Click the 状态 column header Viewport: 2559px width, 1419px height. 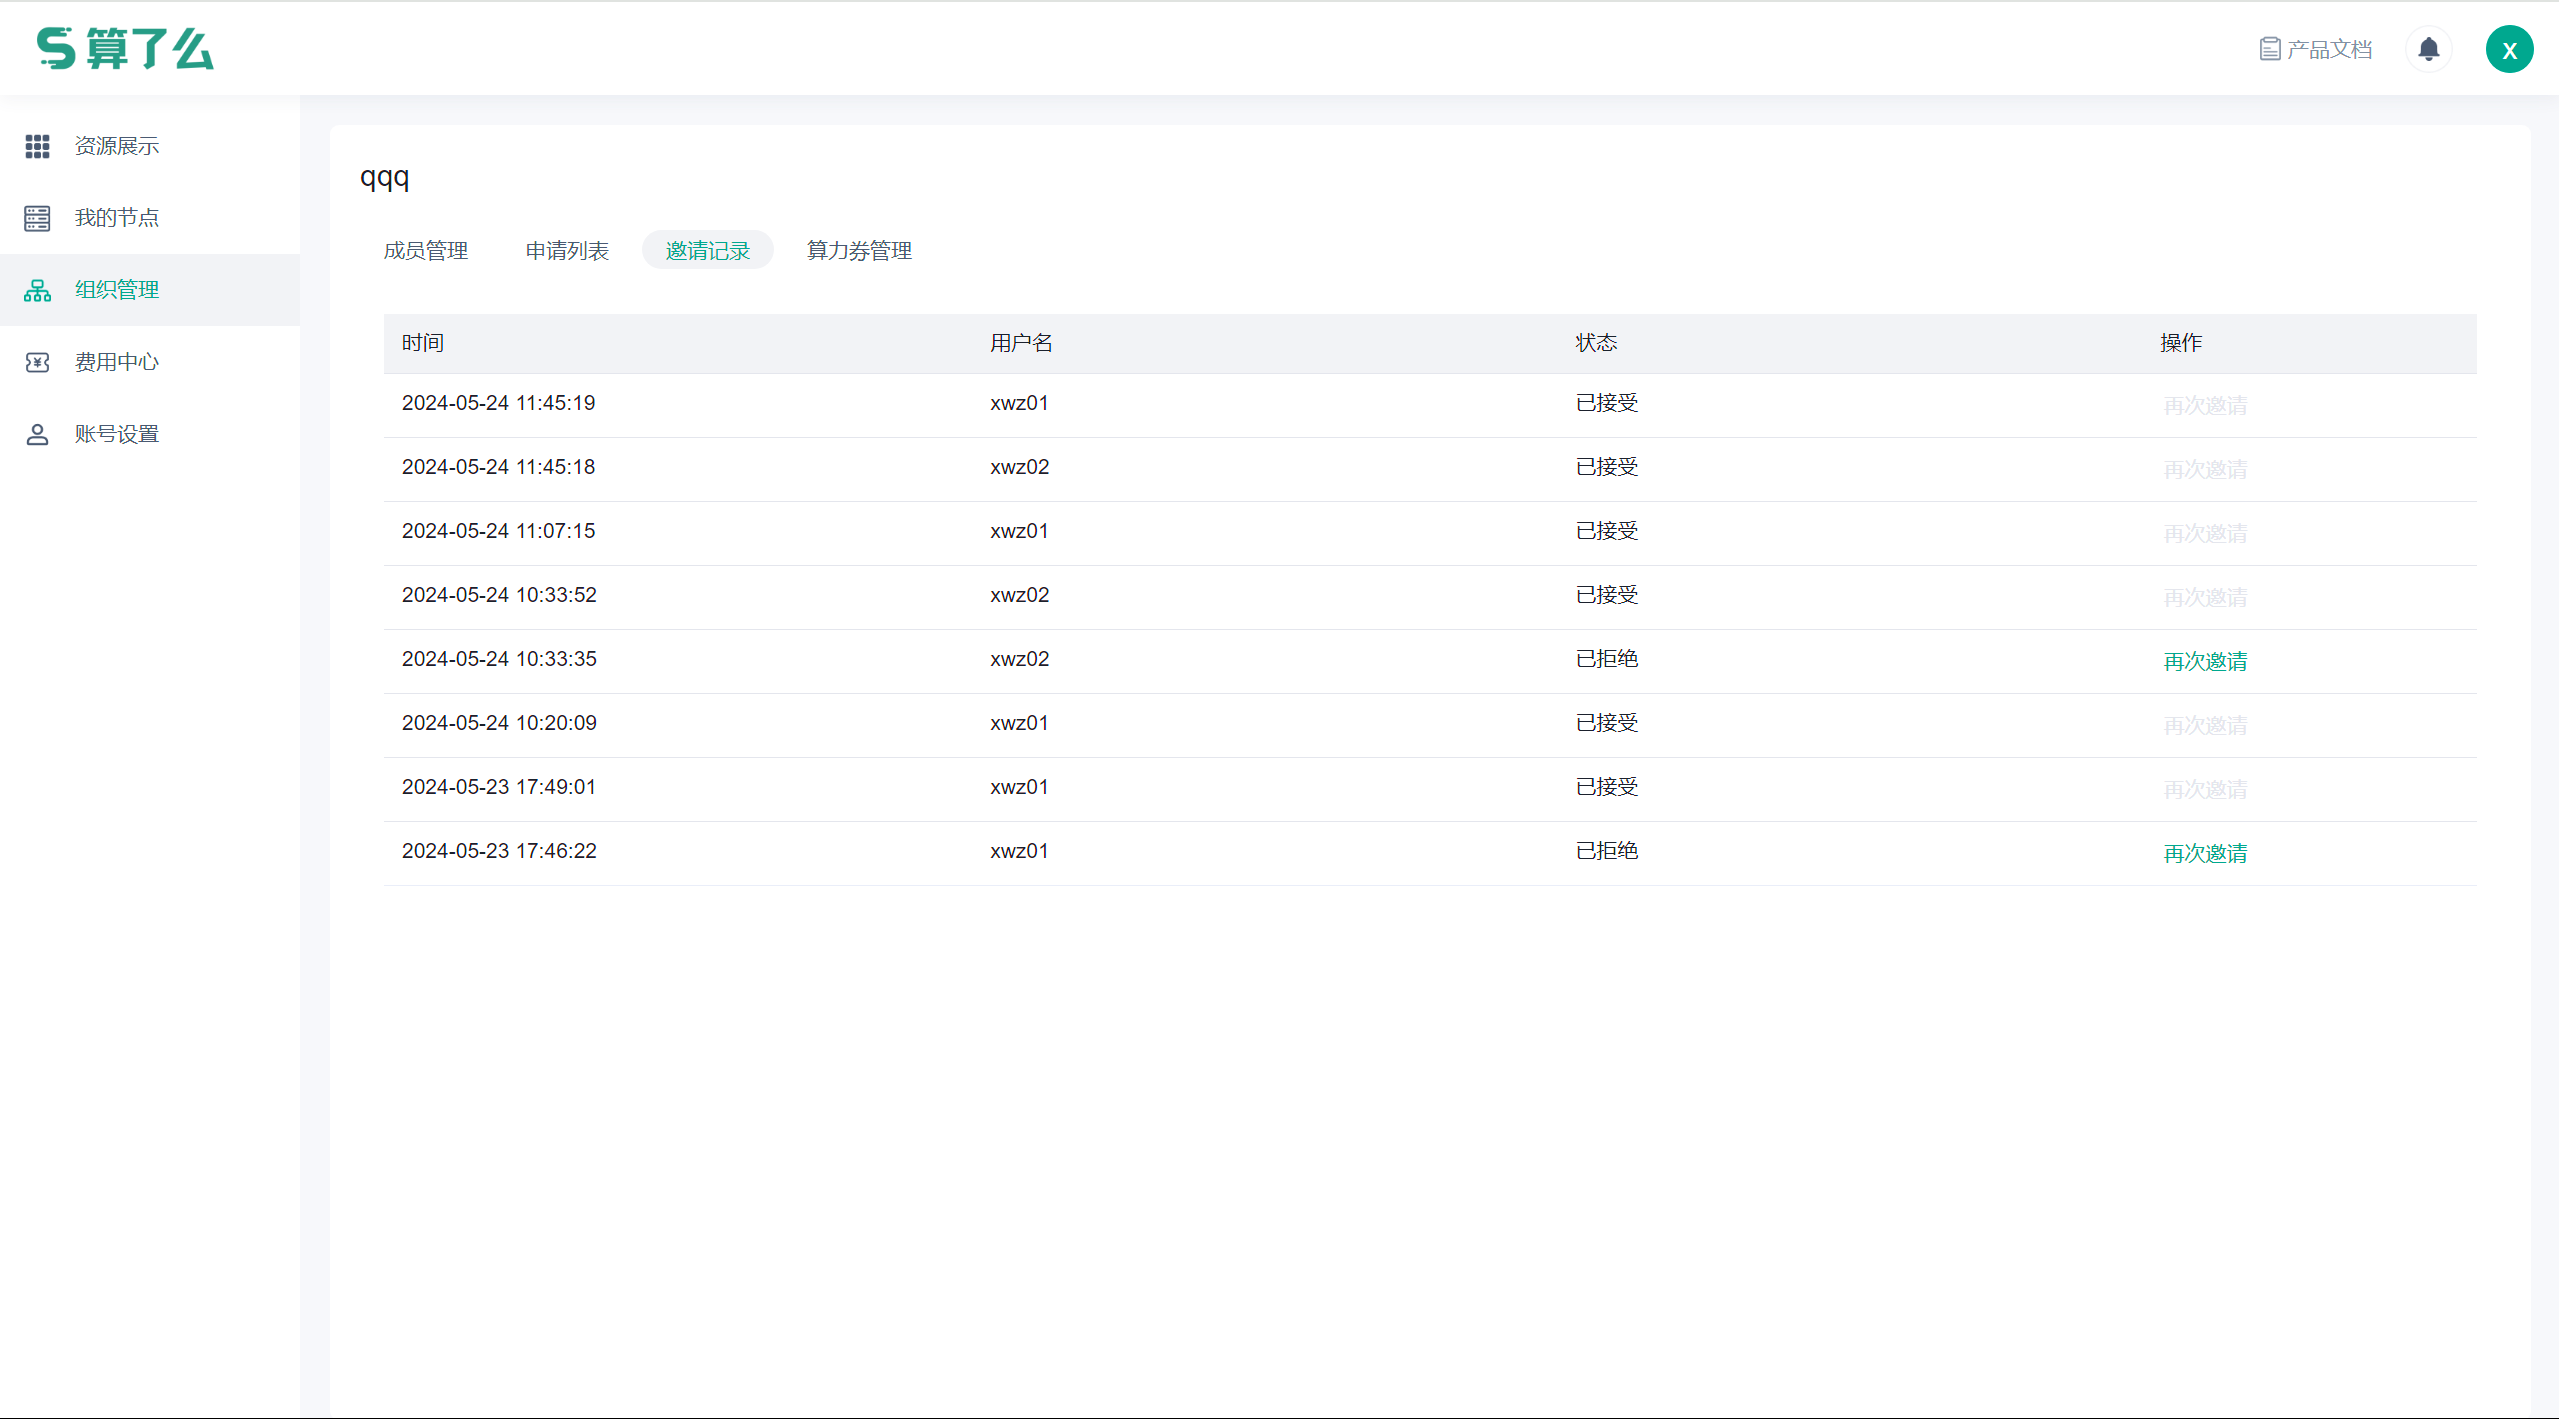point(1596,343)
